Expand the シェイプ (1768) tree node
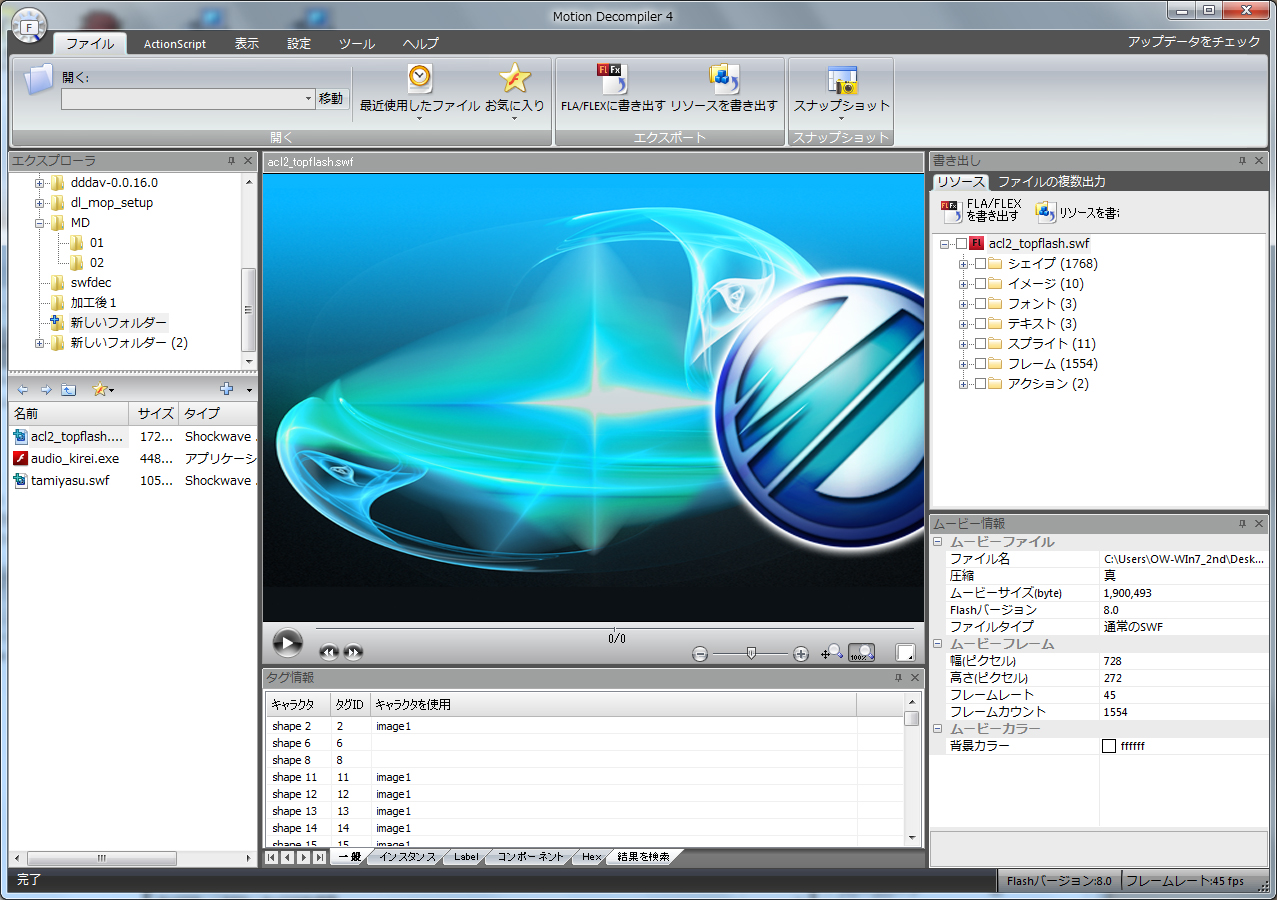The image size is (1277, 900). coord(964,264)
